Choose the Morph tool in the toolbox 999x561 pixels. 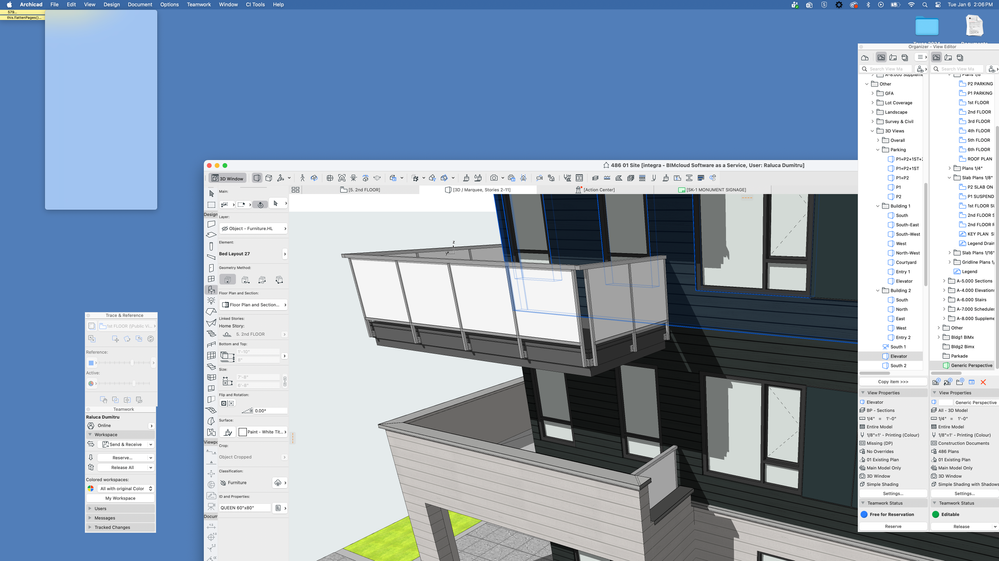[211, 421]
